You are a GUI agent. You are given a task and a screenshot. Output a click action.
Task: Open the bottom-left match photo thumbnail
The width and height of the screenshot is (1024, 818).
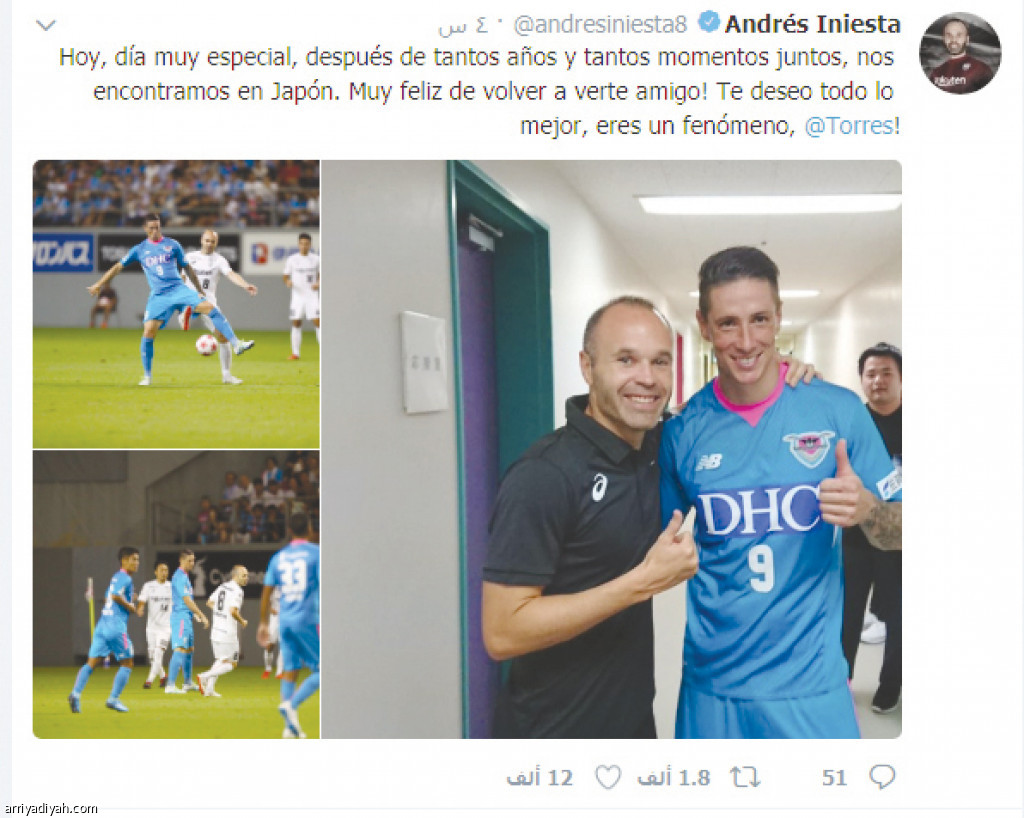pyautogui.click(x=176, y=595)
